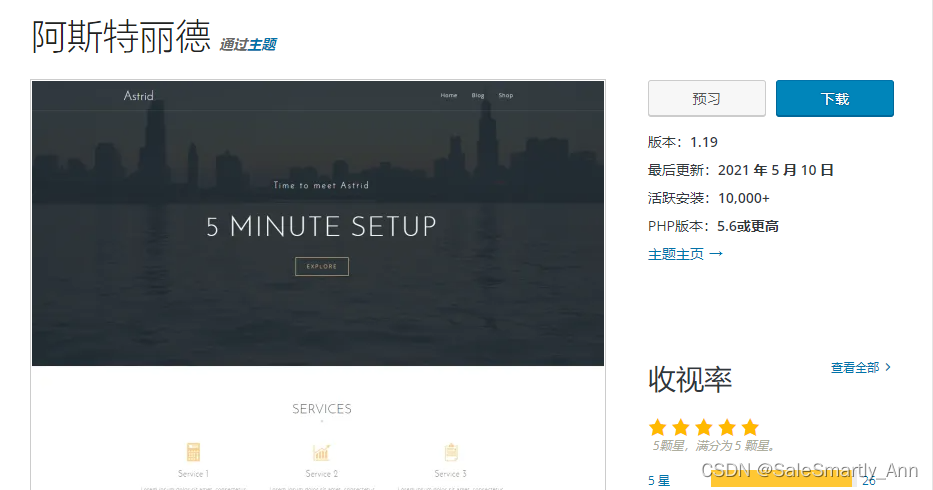This screenshot has height=490, width=933.
Task: Click the 阿斯特丽德 theme title
Action: point(121,37)
